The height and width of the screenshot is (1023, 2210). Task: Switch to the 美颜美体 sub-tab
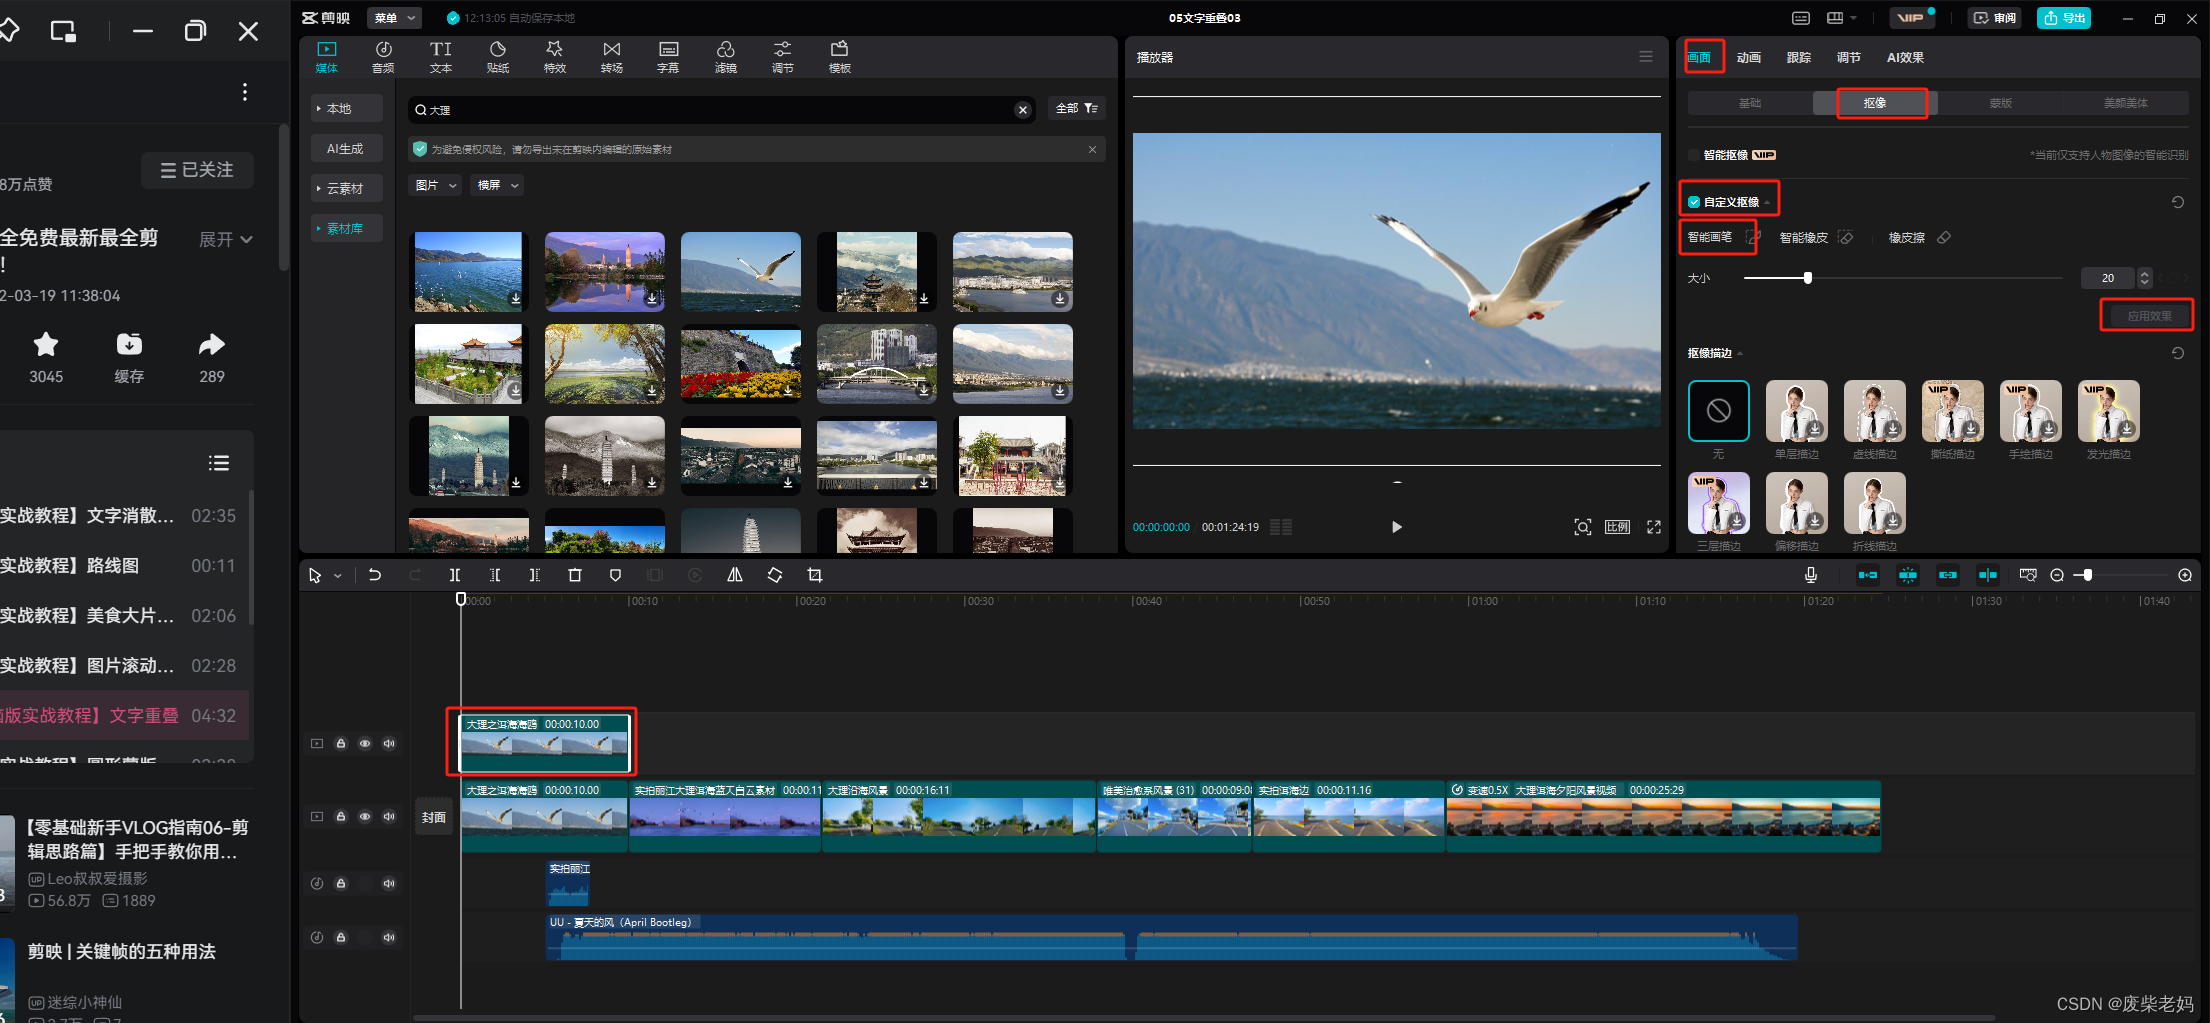point(2125,103)
